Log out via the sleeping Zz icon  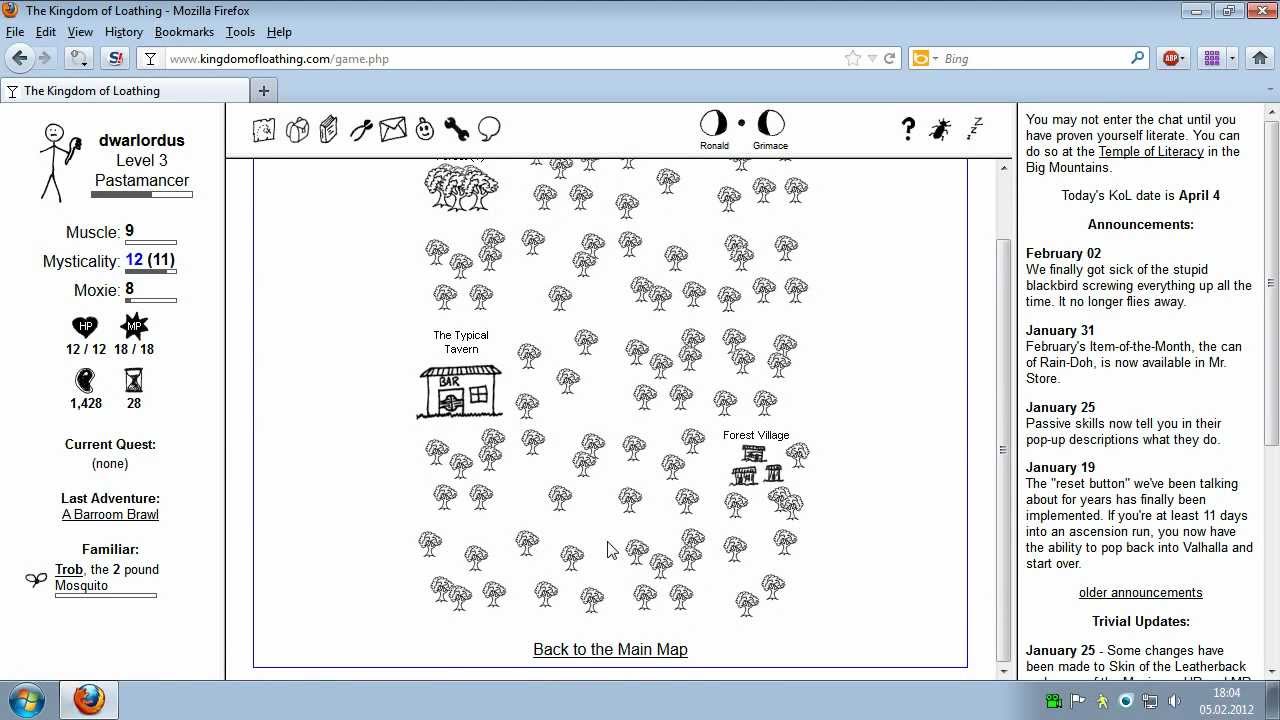click(x=975, y=127)
